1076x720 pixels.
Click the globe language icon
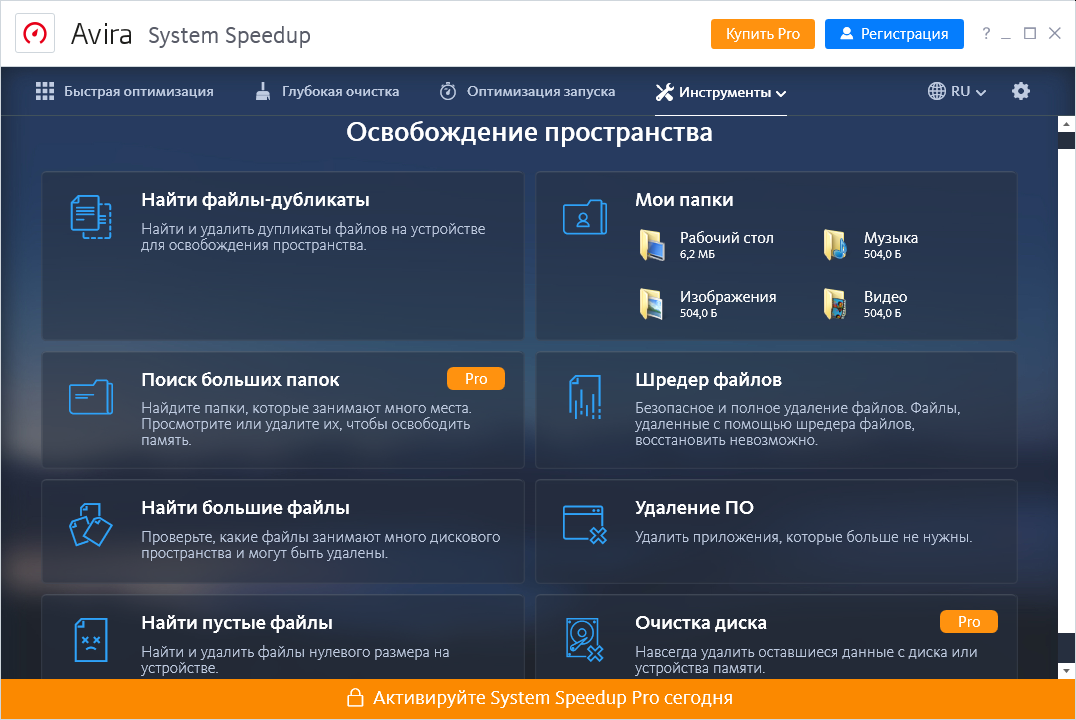click(937, 91)
